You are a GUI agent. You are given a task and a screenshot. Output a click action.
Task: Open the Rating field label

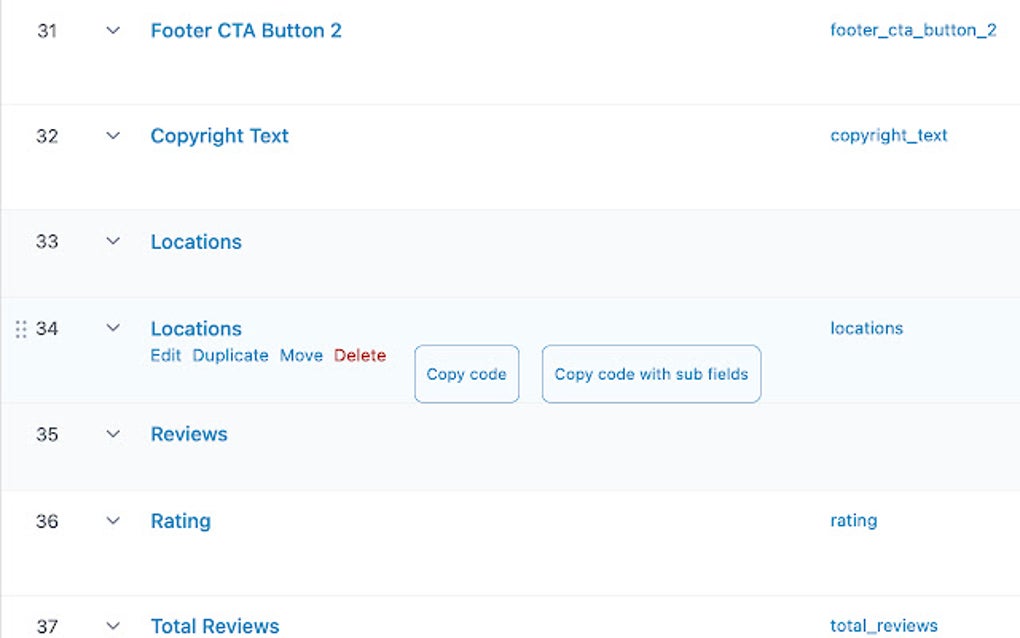coord(180,521)
